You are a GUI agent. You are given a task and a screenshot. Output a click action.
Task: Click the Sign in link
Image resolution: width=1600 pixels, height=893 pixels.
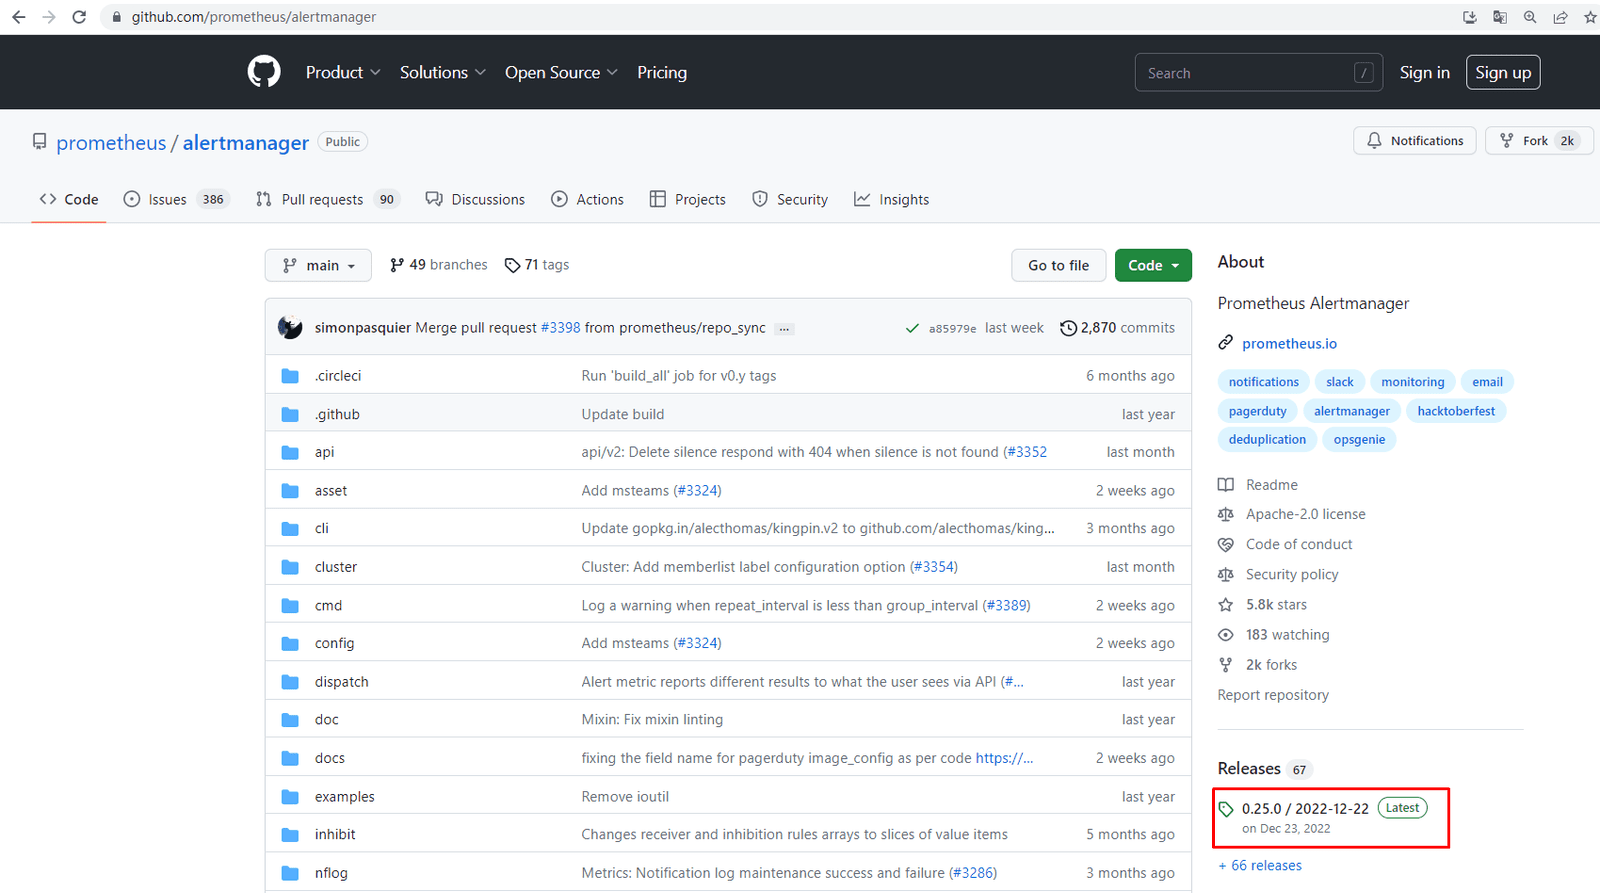pyautogui.click(x=1425, y=72)
